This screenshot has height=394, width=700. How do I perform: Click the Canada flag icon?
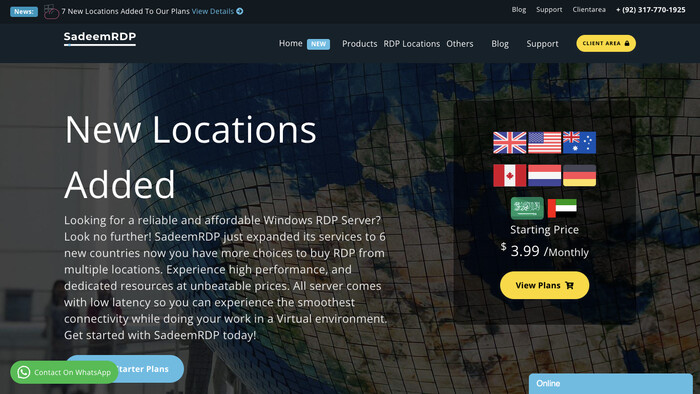click(x=509, y=176)
